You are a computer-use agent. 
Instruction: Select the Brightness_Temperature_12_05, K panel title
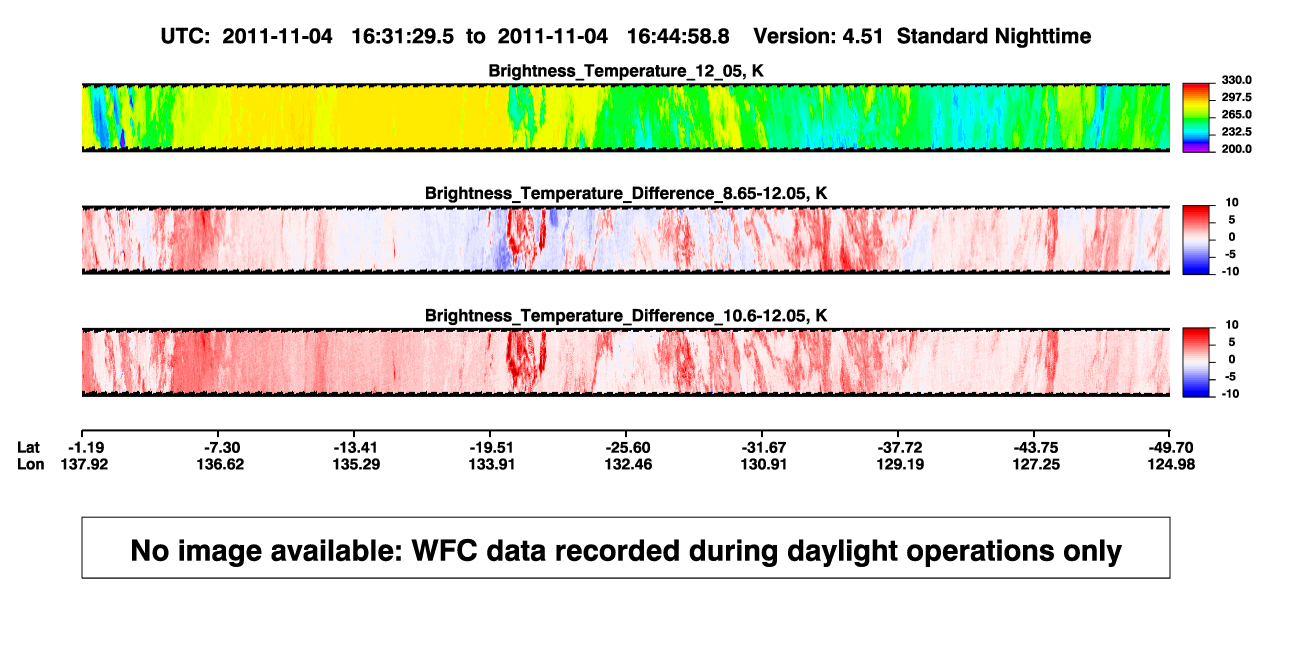point(626,71)
